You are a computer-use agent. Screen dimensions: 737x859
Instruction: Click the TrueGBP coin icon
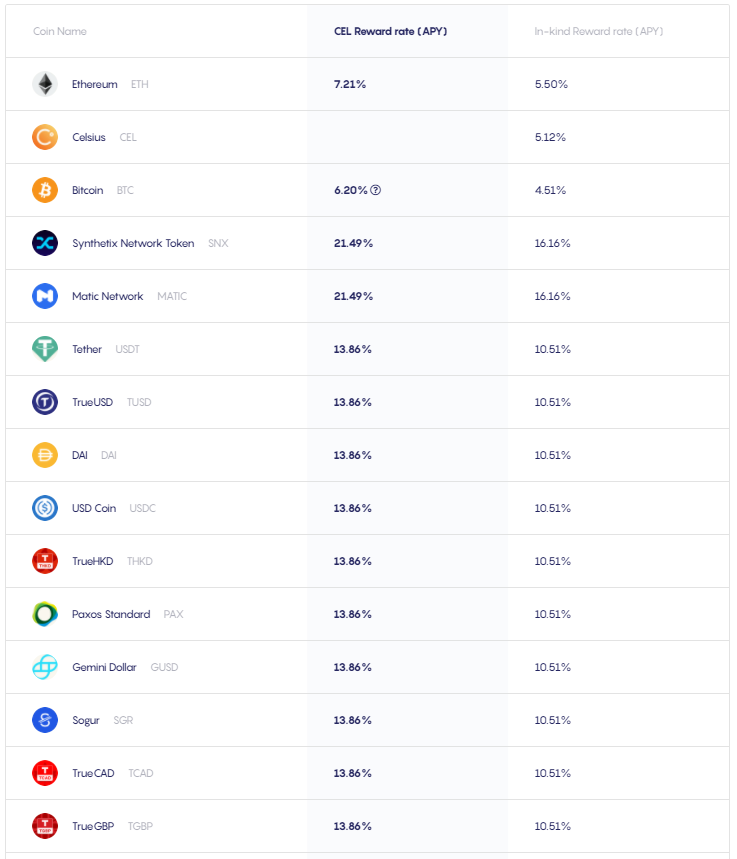(45, 826)
